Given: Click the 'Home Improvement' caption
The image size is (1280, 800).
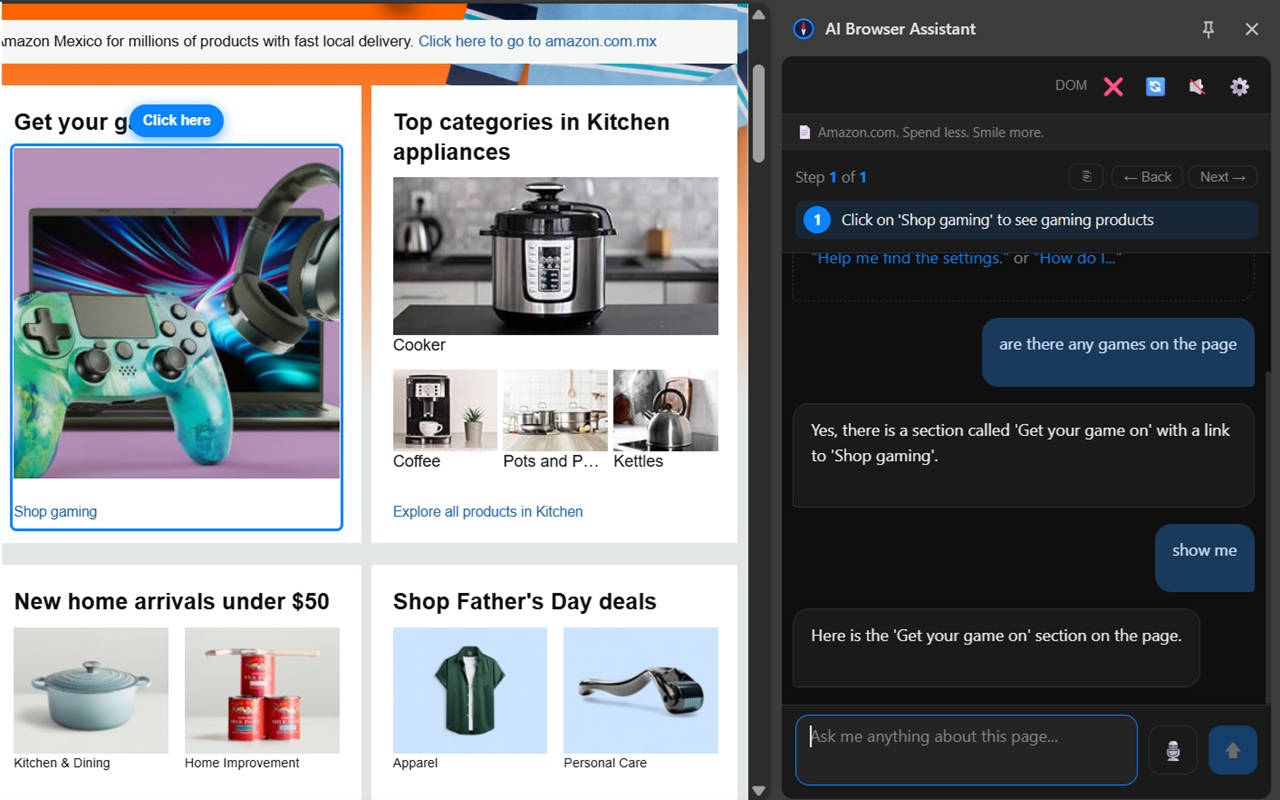Looking at the screenshot, I should [242, 763].
